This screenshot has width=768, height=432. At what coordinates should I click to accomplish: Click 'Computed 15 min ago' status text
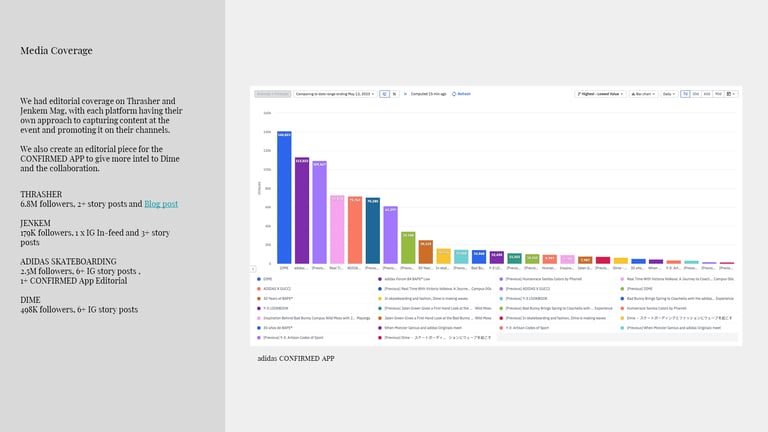tap(428, 94)
